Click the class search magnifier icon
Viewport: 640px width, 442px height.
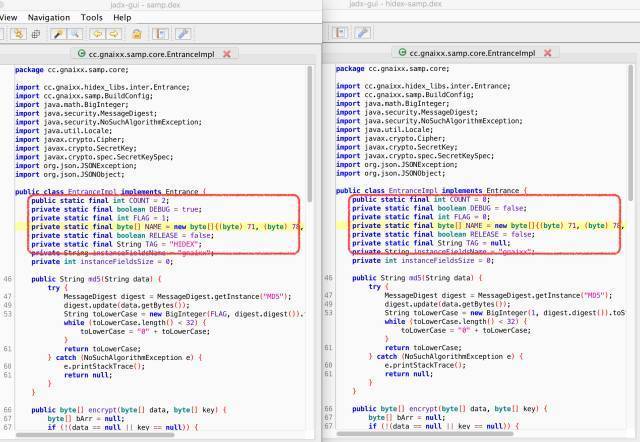[x=75, y=34]
